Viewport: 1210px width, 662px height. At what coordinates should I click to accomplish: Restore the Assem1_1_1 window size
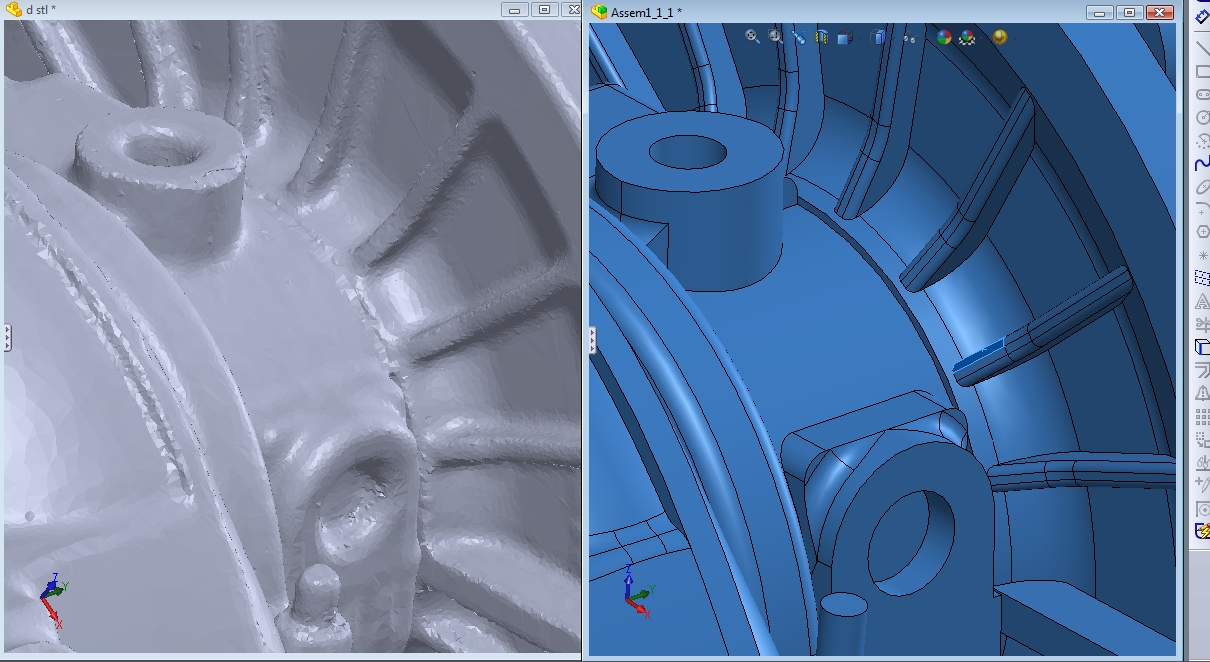[1129, 12]
